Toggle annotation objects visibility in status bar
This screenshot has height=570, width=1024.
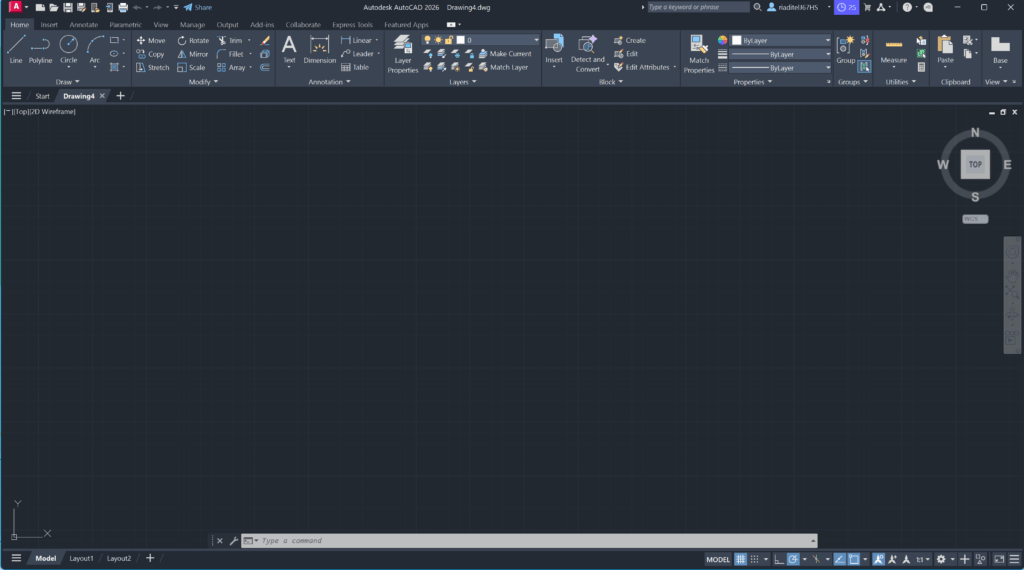[x=878, y=559]
